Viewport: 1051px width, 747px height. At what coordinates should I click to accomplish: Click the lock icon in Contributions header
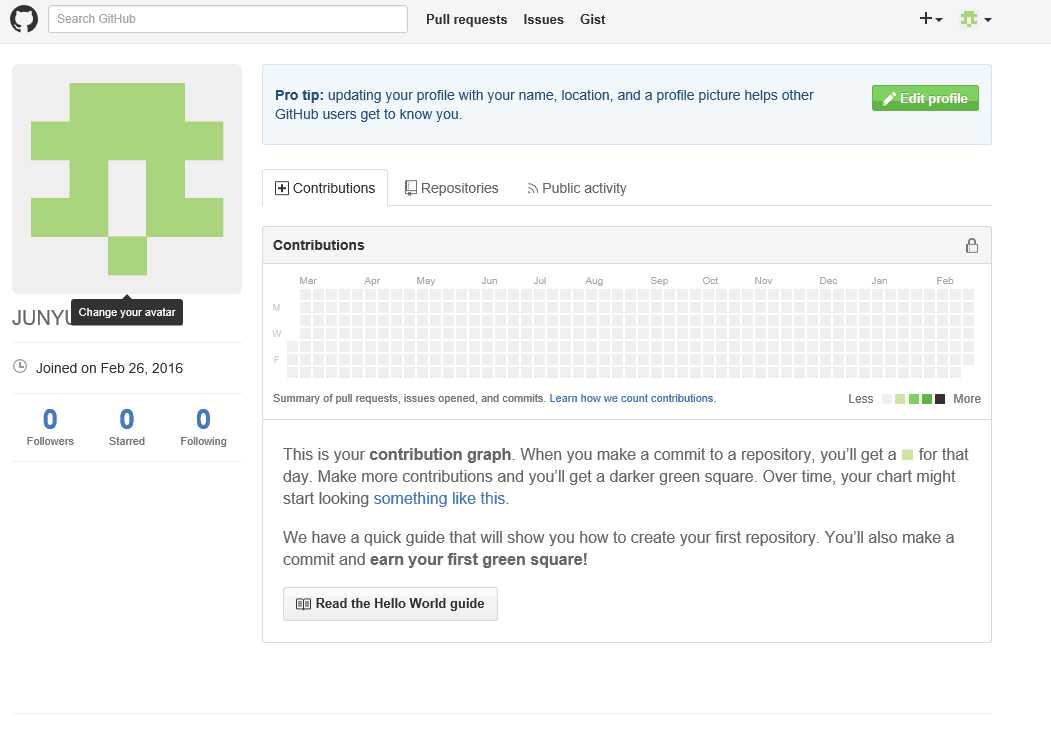(x=972, y=245)
